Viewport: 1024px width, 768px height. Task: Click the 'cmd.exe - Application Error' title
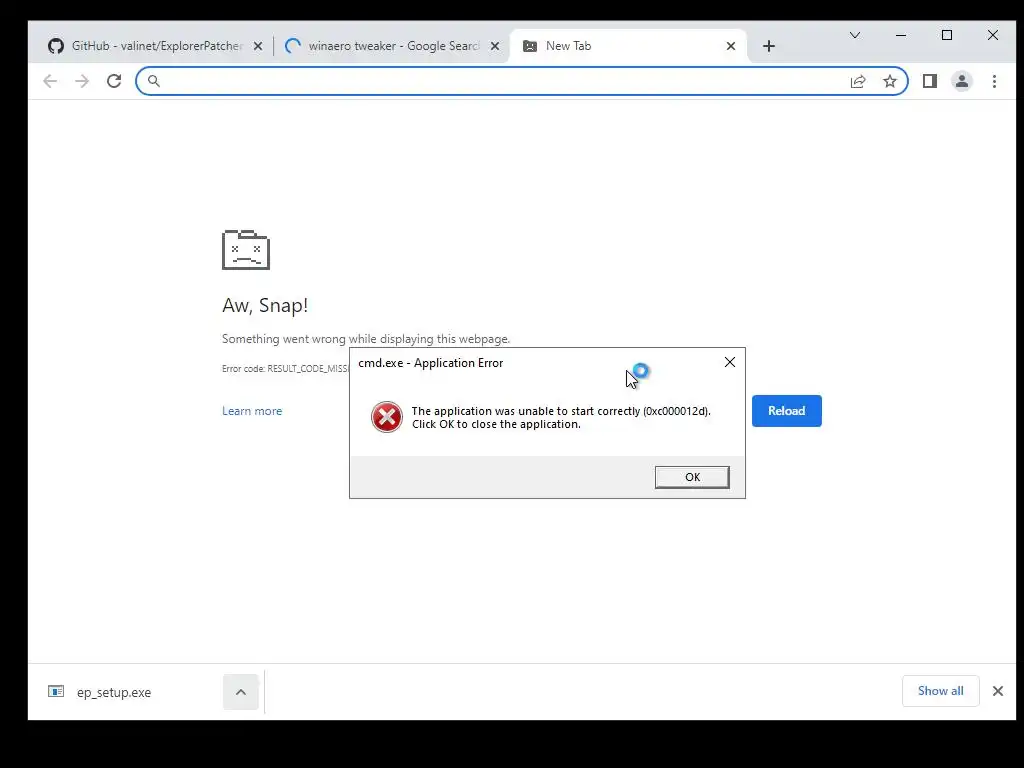click(430, 363)
